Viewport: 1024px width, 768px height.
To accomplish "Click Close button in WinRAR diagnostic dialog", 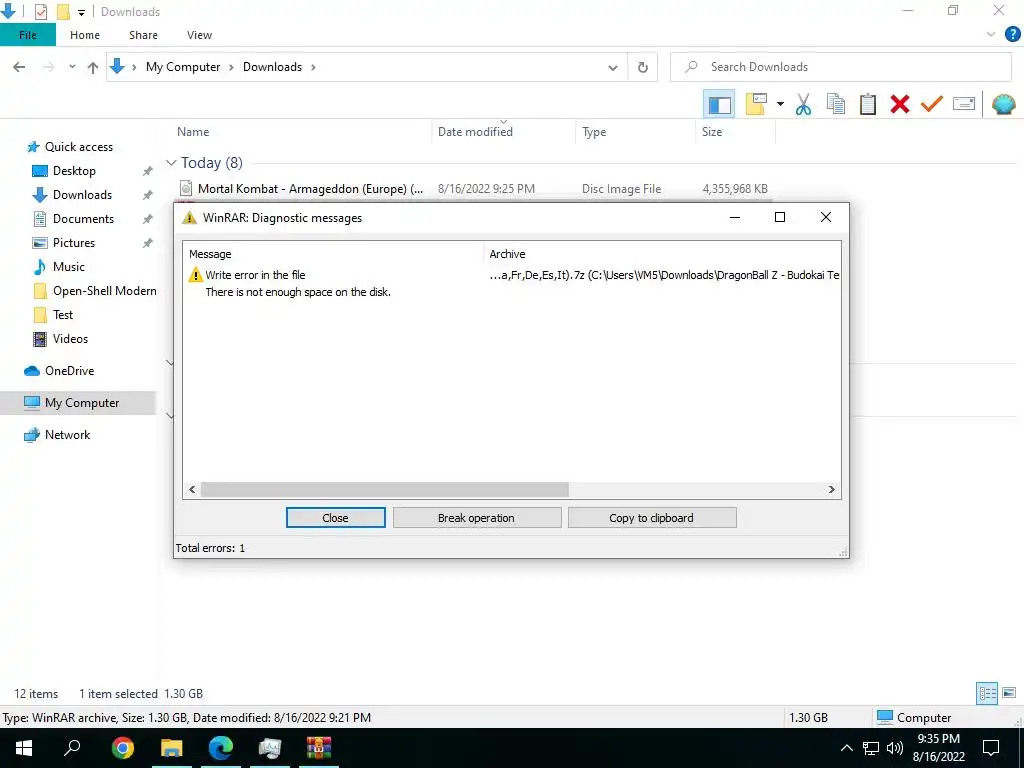I will [336, 518].
